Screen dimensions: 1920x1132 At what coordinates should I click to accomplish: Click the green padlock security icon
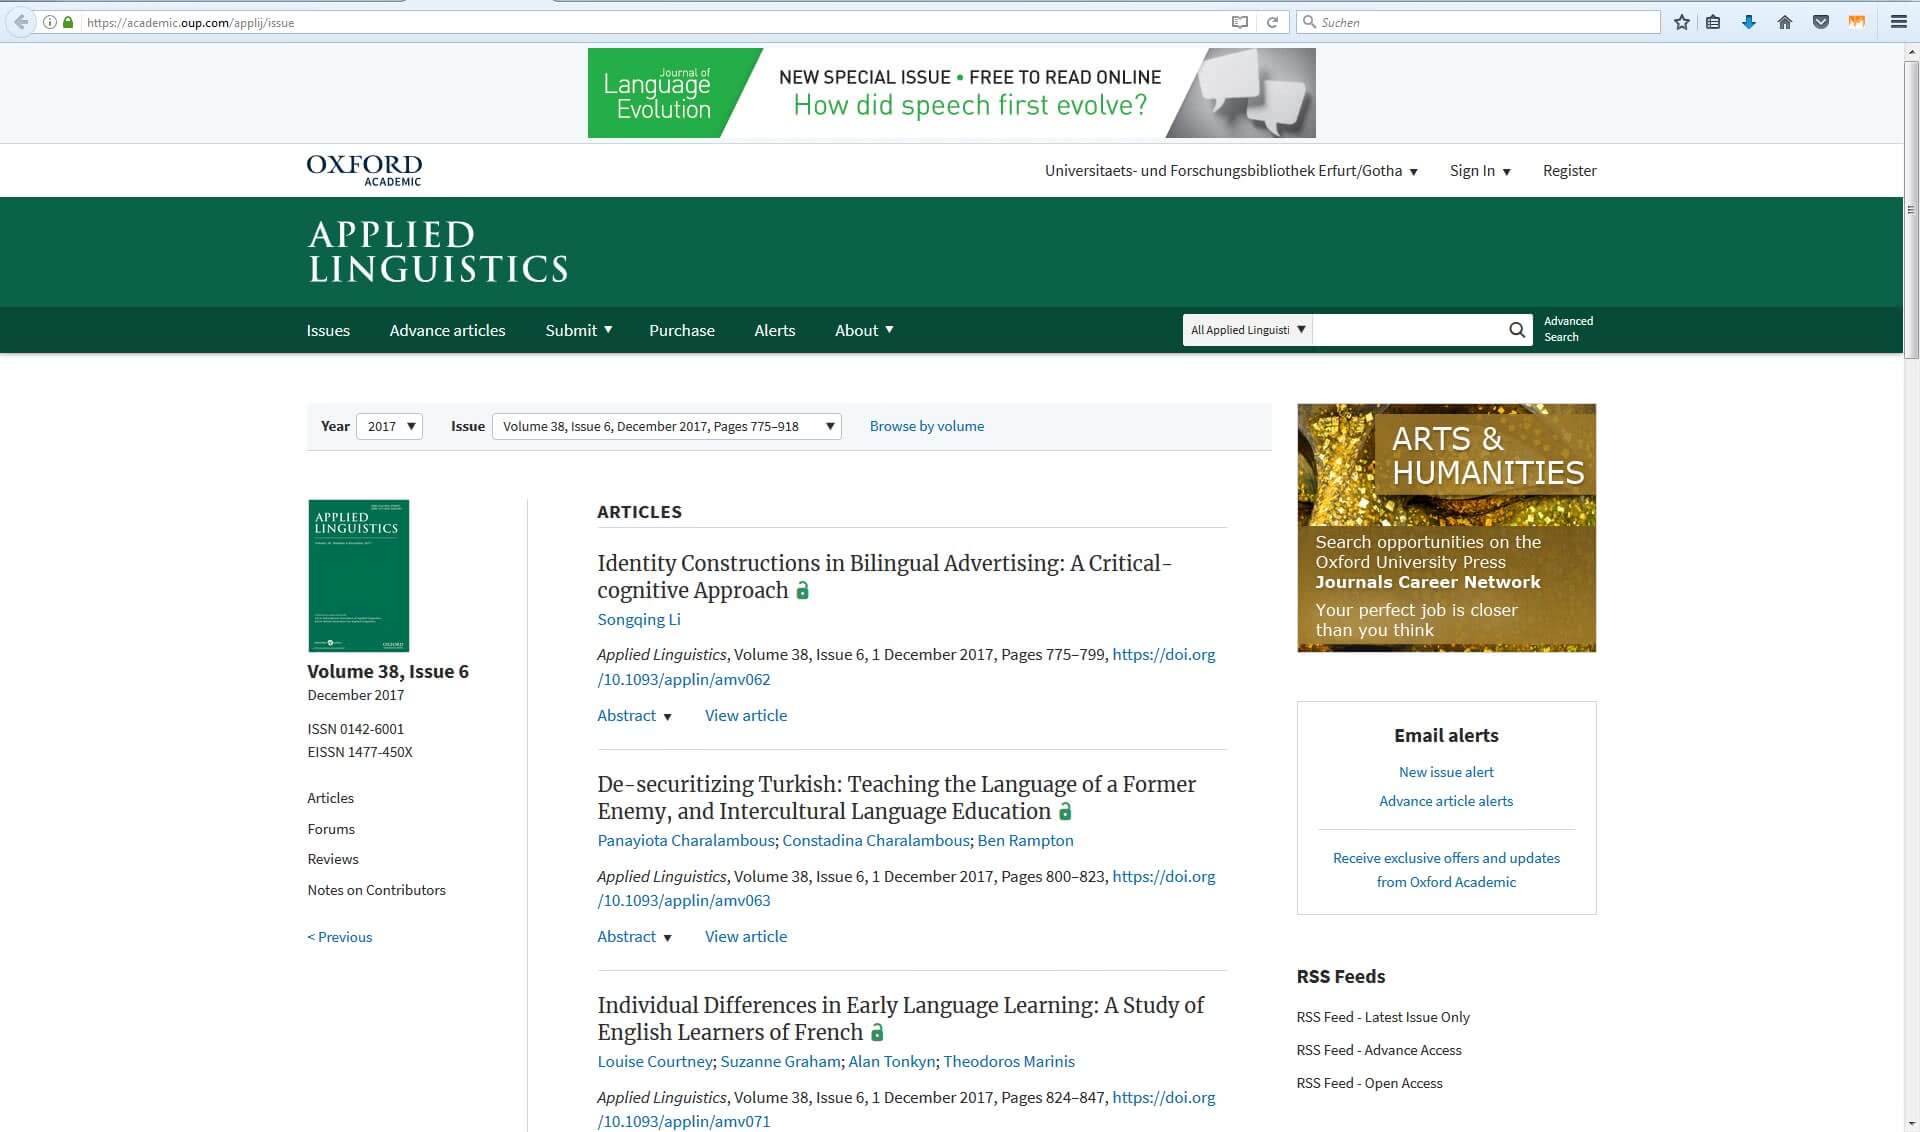pyautogui.click(x=68, y=22)
